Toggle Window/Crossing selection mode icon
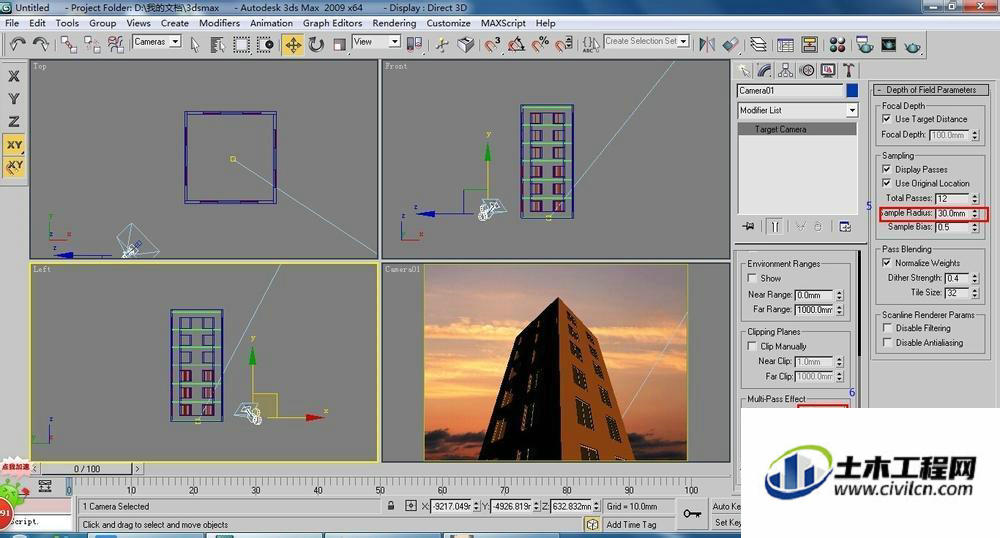This screenshot has width=1000, height=538. coord(265,44)
